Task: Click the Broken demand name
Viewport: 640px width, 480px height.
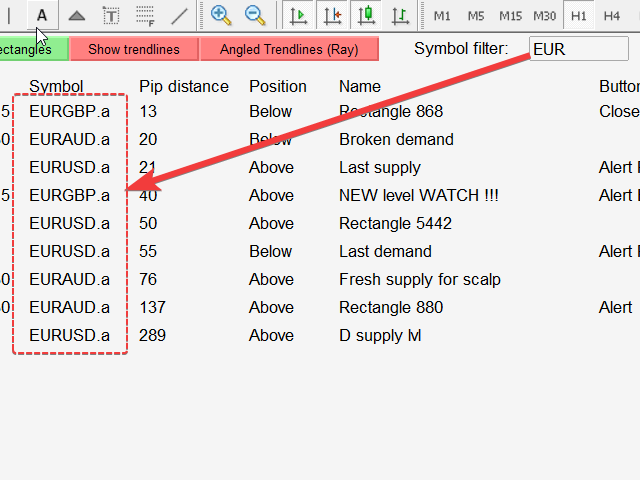Action: [396, 139]
